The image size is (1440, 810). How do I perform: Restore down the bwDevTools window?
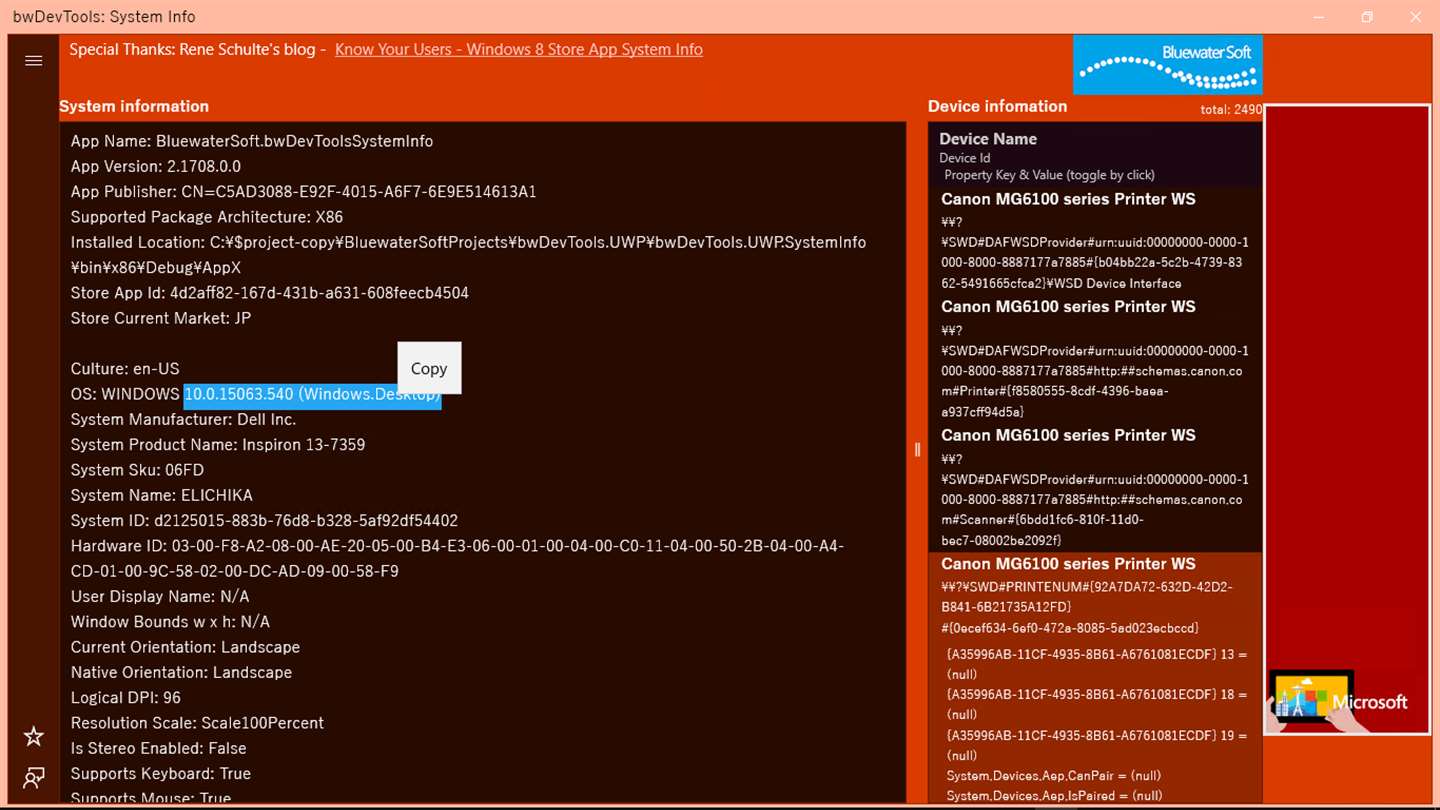pyautogui.click(x=1367, y=17)
